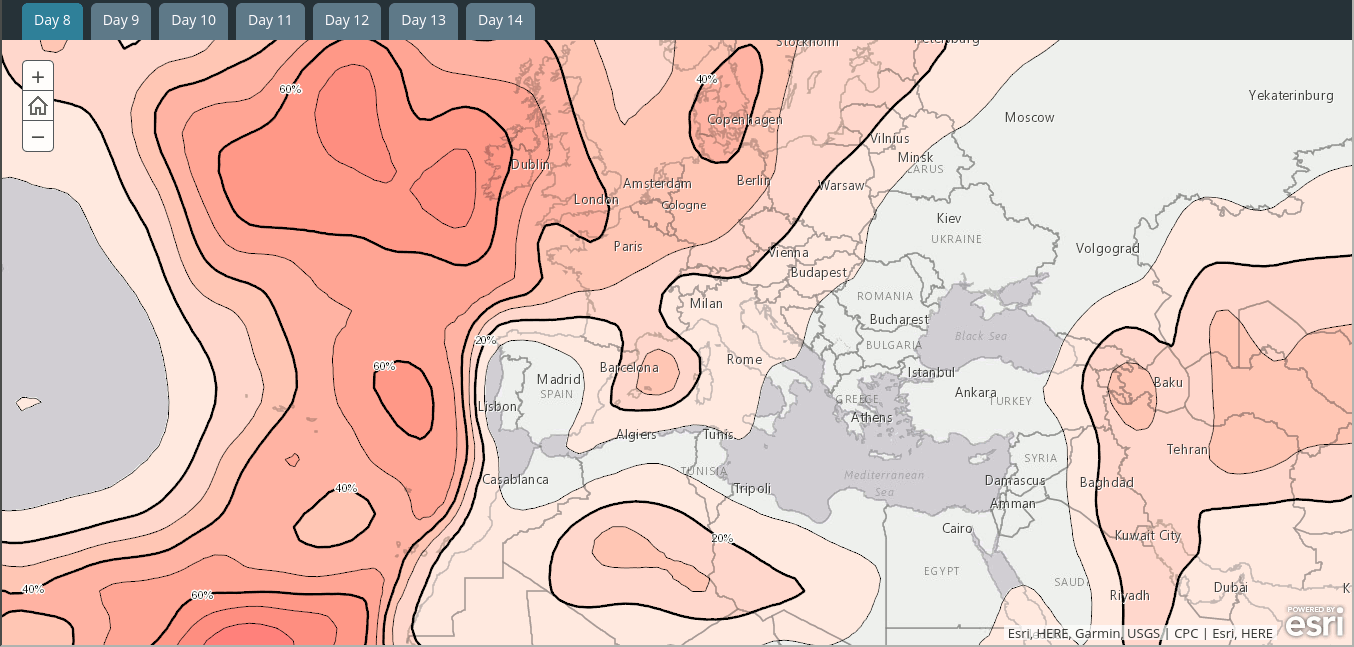The width and height of the screenshot is (1354, 647).
Task: Click the Riyadh city label
Action: pos(1129,595)
